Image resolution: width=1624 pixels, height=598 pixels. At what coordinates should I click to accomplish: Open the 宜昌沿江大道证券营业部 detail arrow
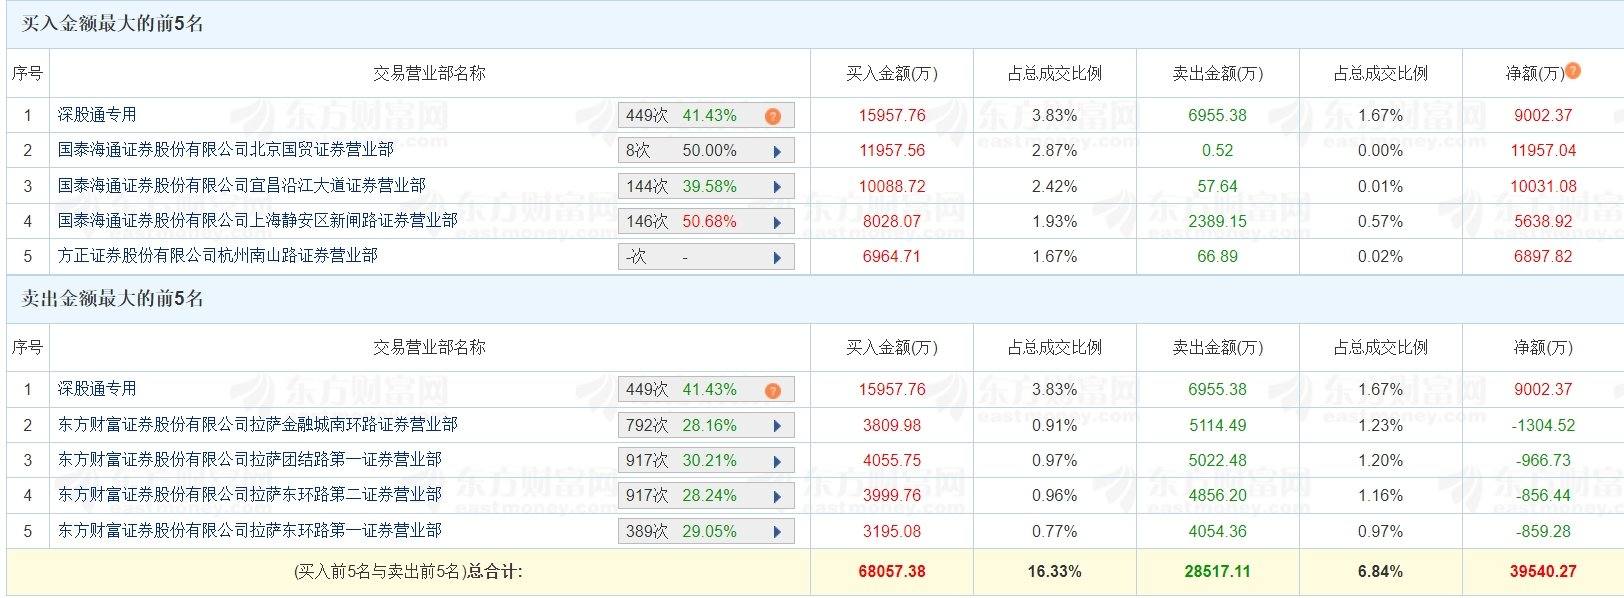click(x=777, y=185)
